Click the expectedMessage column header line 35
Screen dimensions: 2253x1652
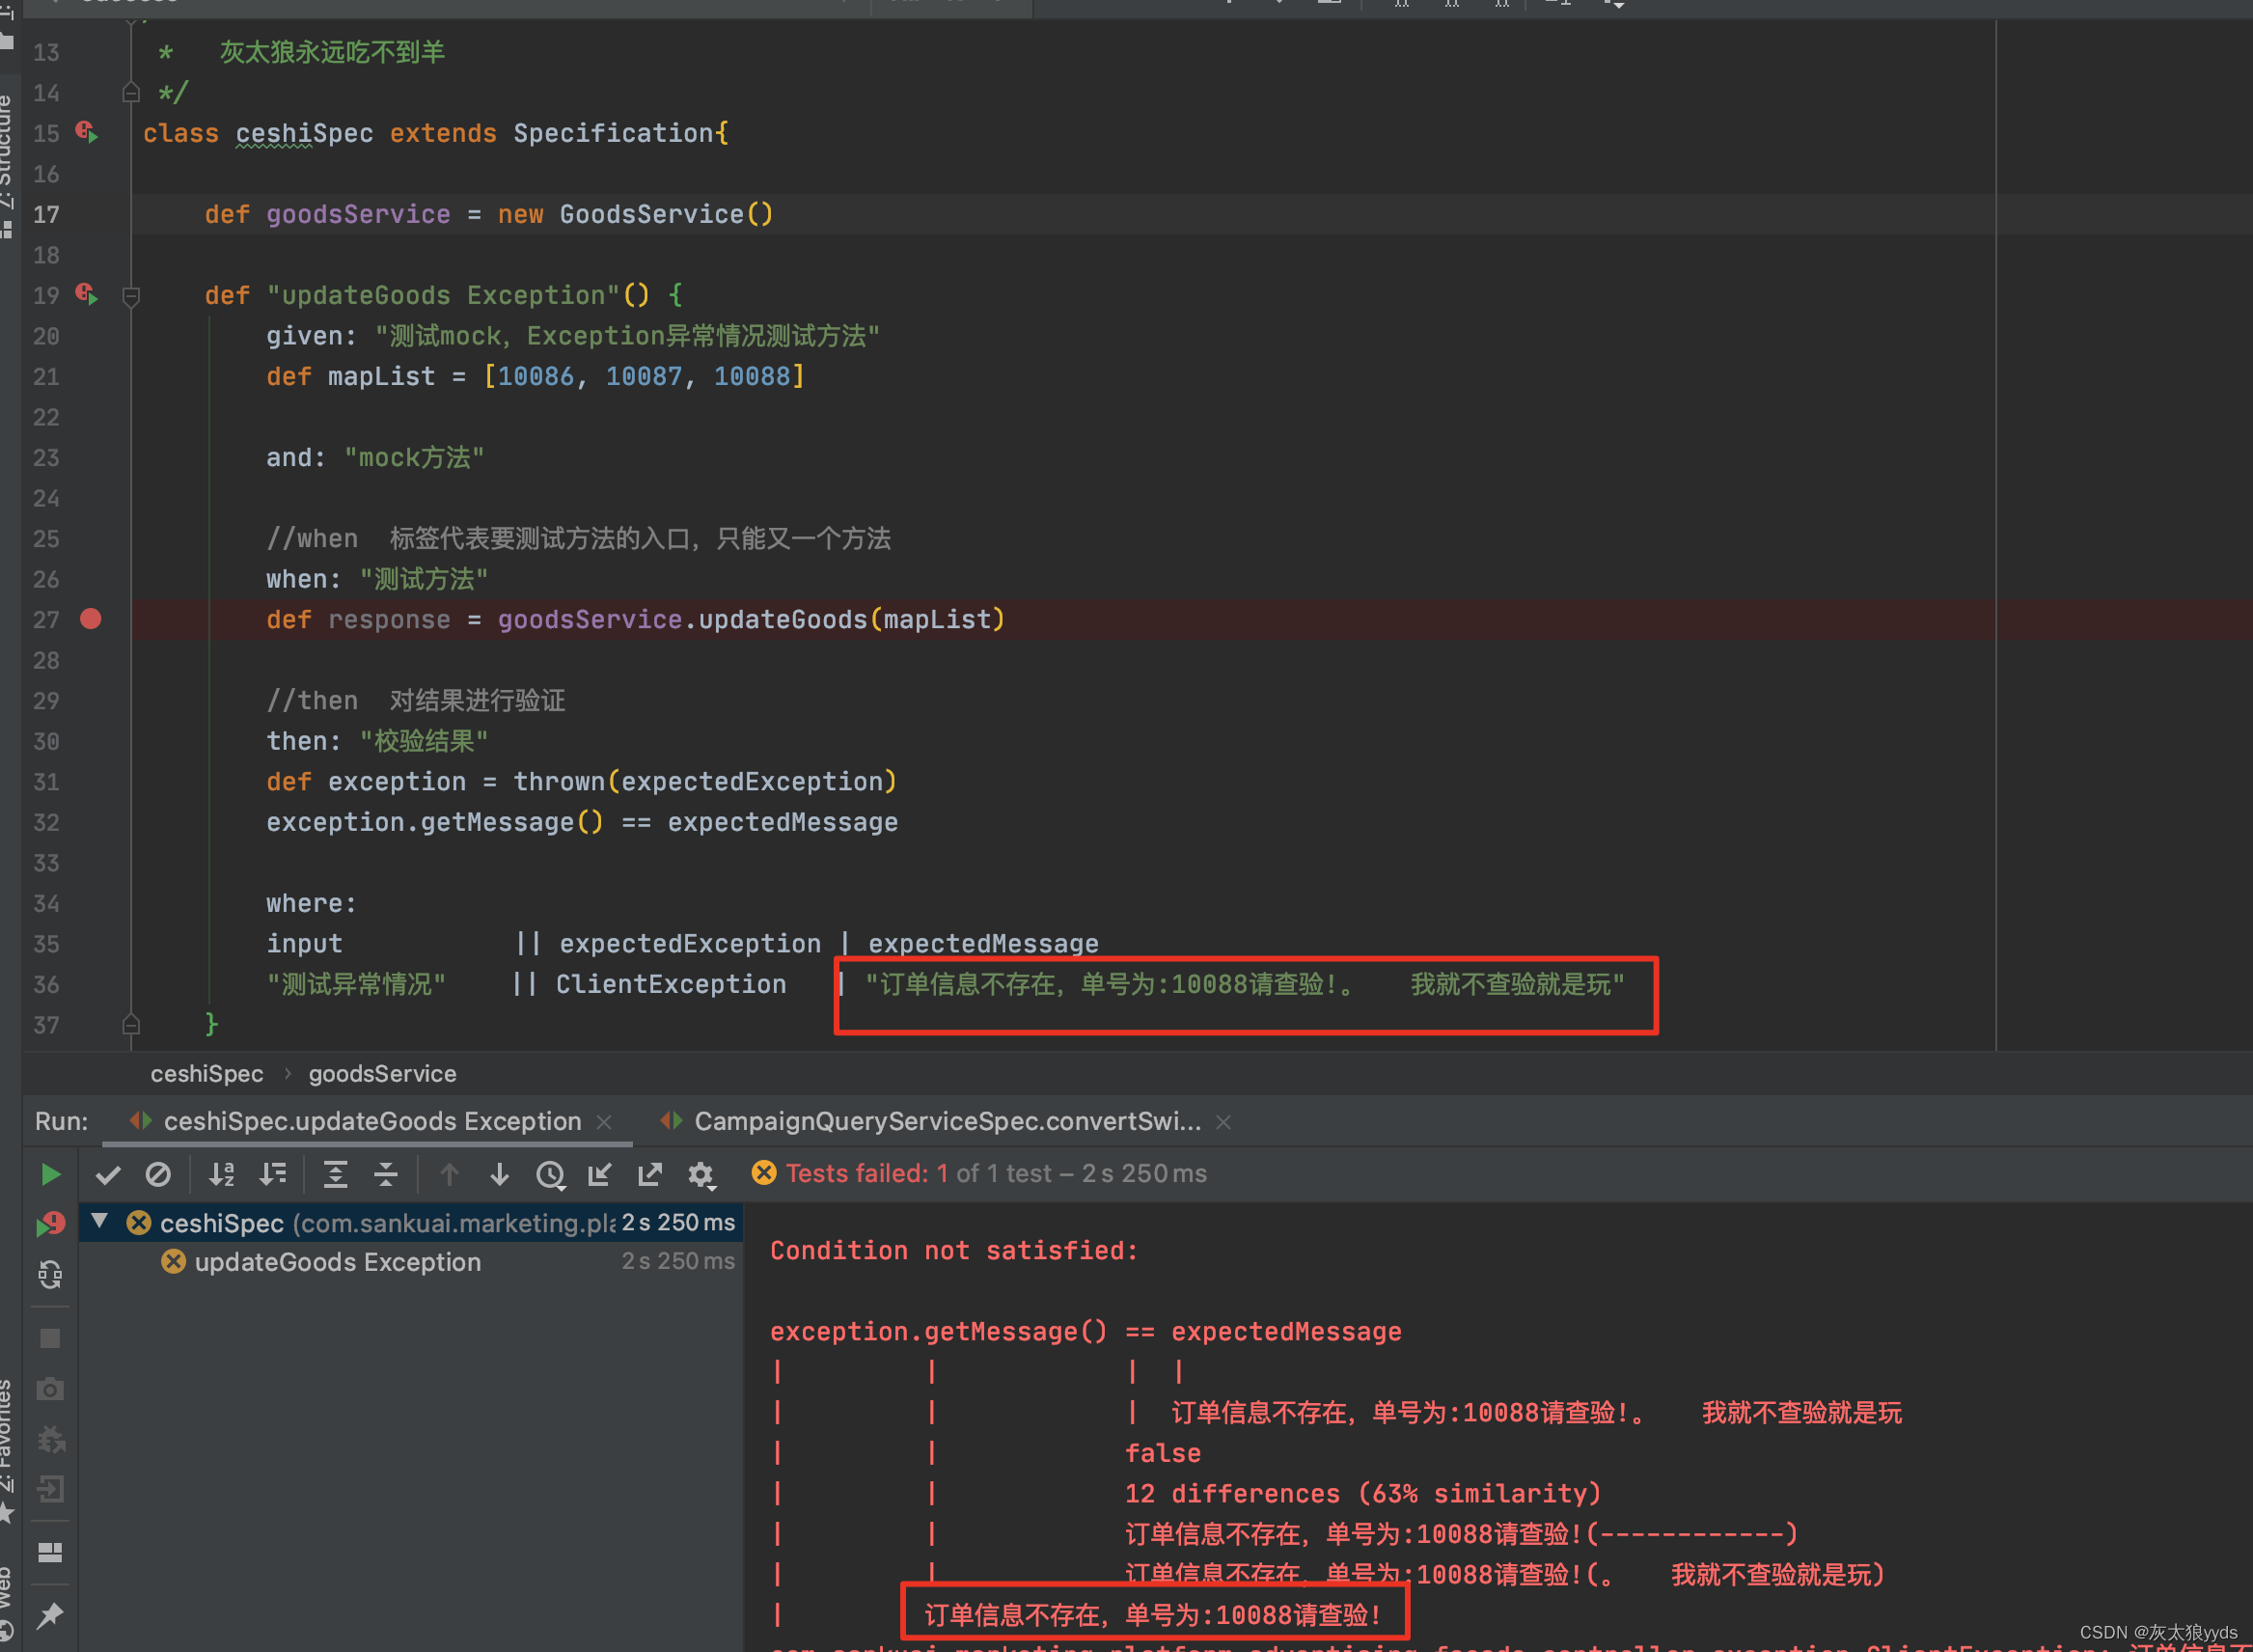coord(983,943)
